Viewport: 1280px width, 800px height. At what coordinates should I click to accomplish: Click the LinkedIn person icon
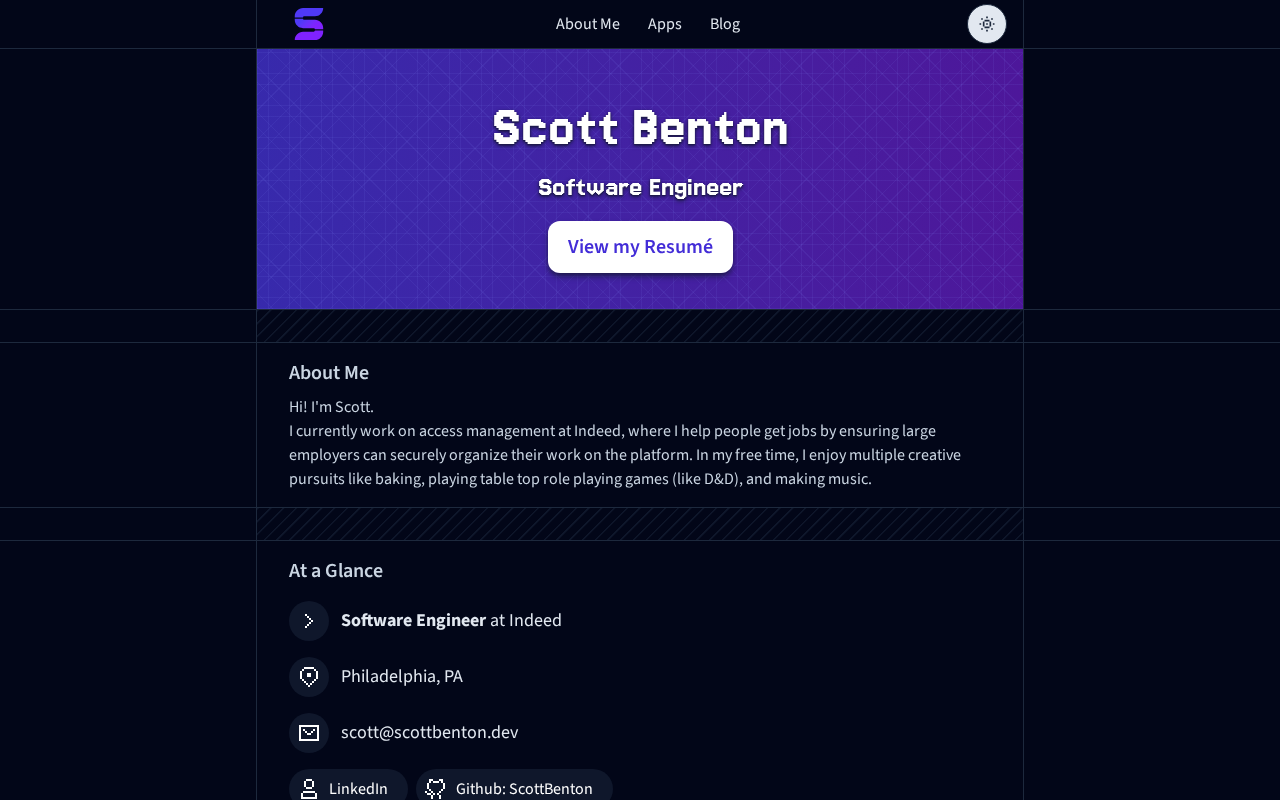point(309,789)
